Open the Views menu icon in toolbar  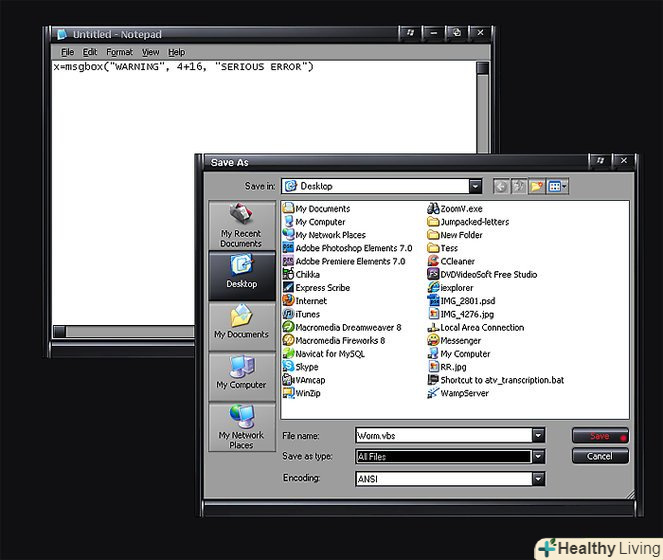point(558,186)
